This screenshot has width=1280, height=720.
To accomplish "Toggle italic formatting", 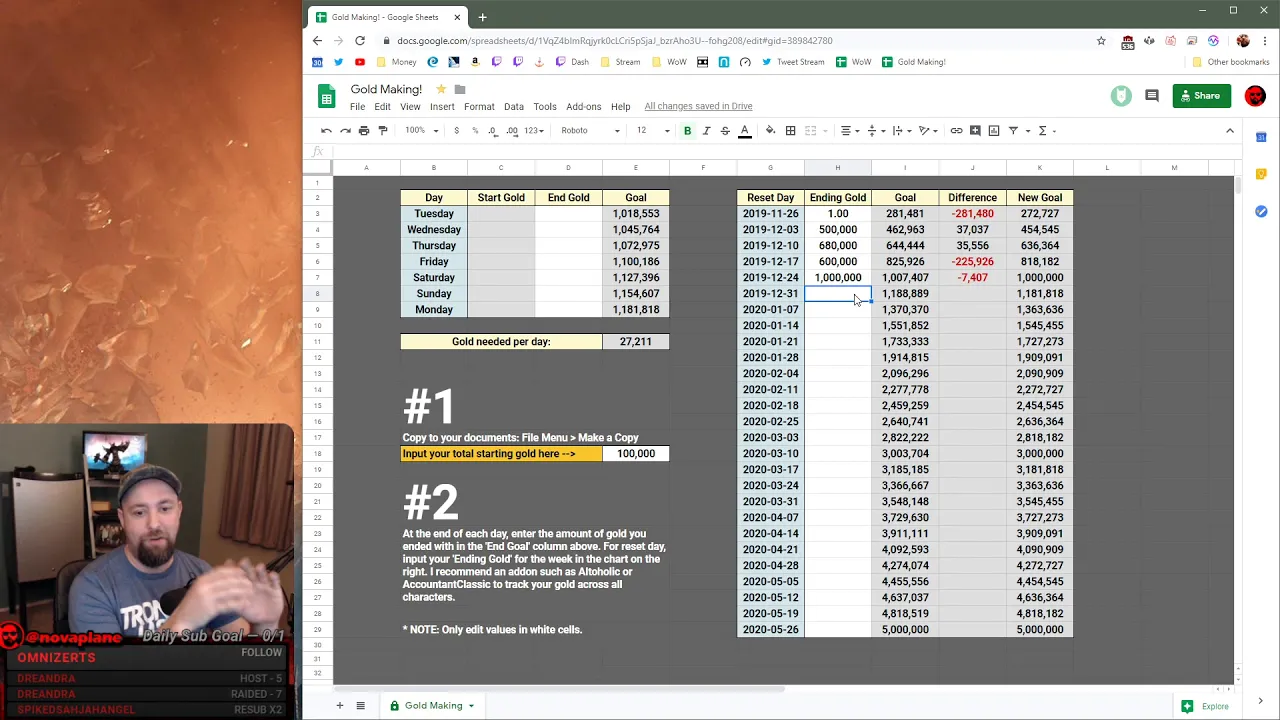I will click(706, 130).
